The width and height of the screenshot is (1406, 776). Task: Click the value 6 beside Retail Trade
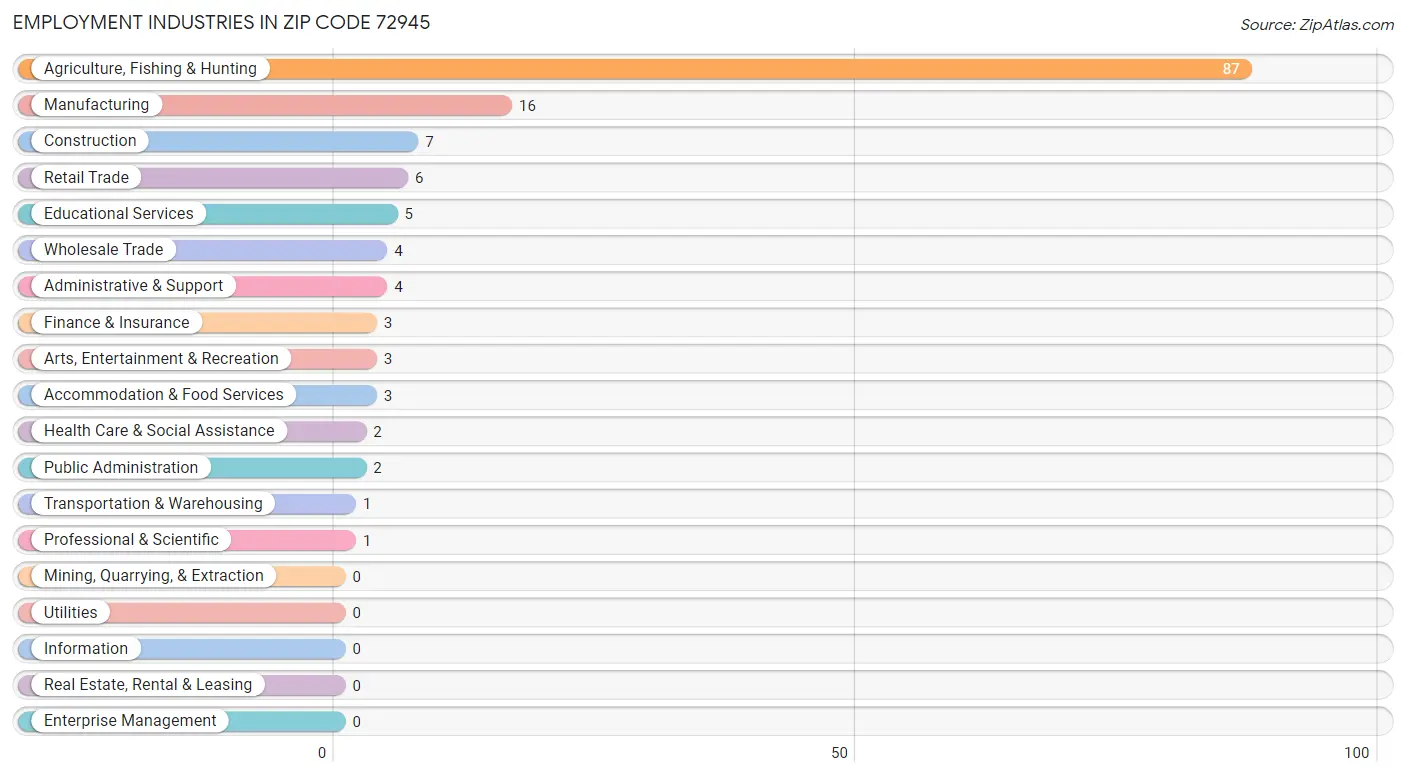pos(419,178)
